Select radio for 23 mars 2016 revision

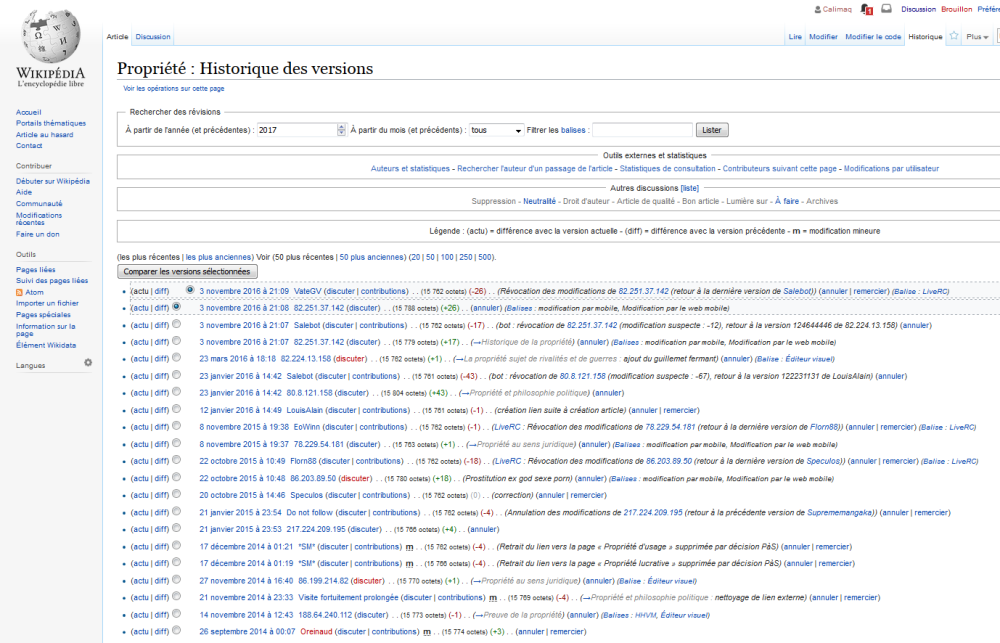(x=177, y=358)
